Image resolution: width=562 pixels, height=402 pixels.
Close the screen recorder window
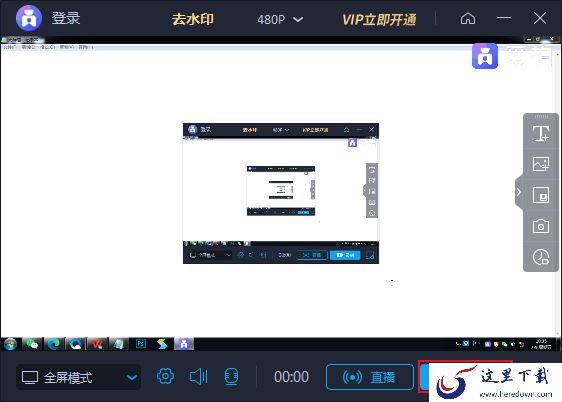click(x=540, y=18)
